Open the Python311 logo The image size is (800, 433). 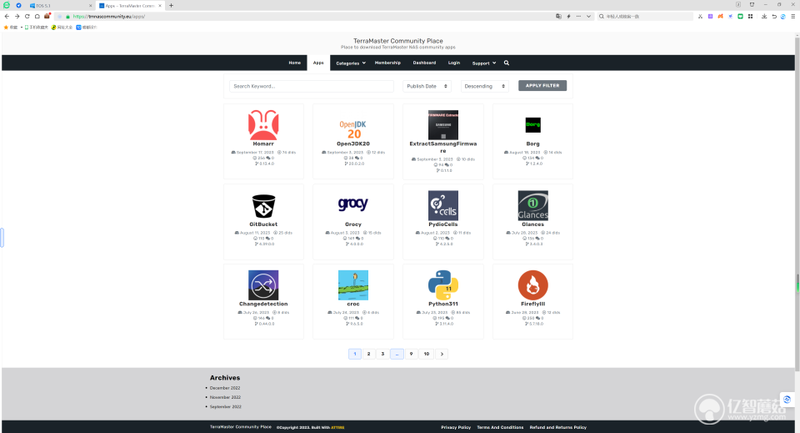443,285
